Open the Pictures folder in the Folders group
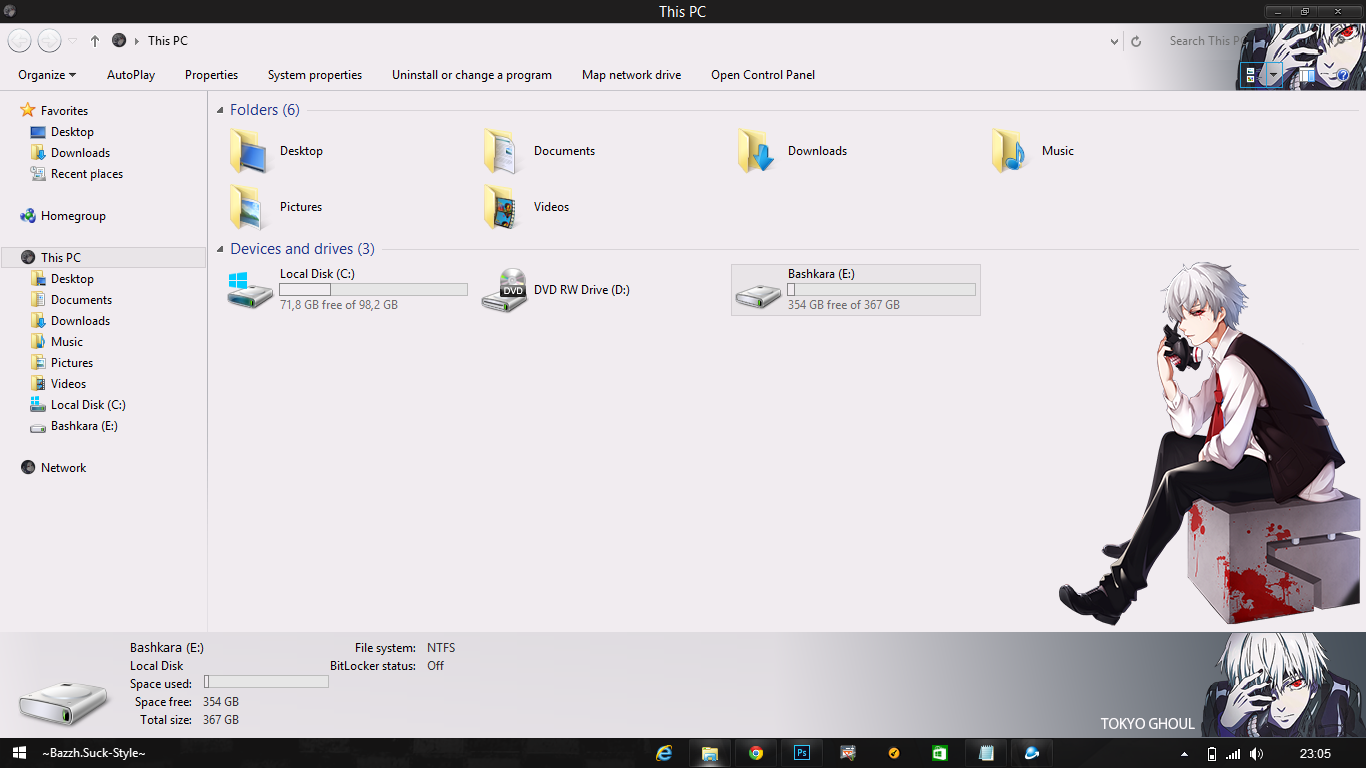Screen dimensions: 1366x768 (275, 207)
